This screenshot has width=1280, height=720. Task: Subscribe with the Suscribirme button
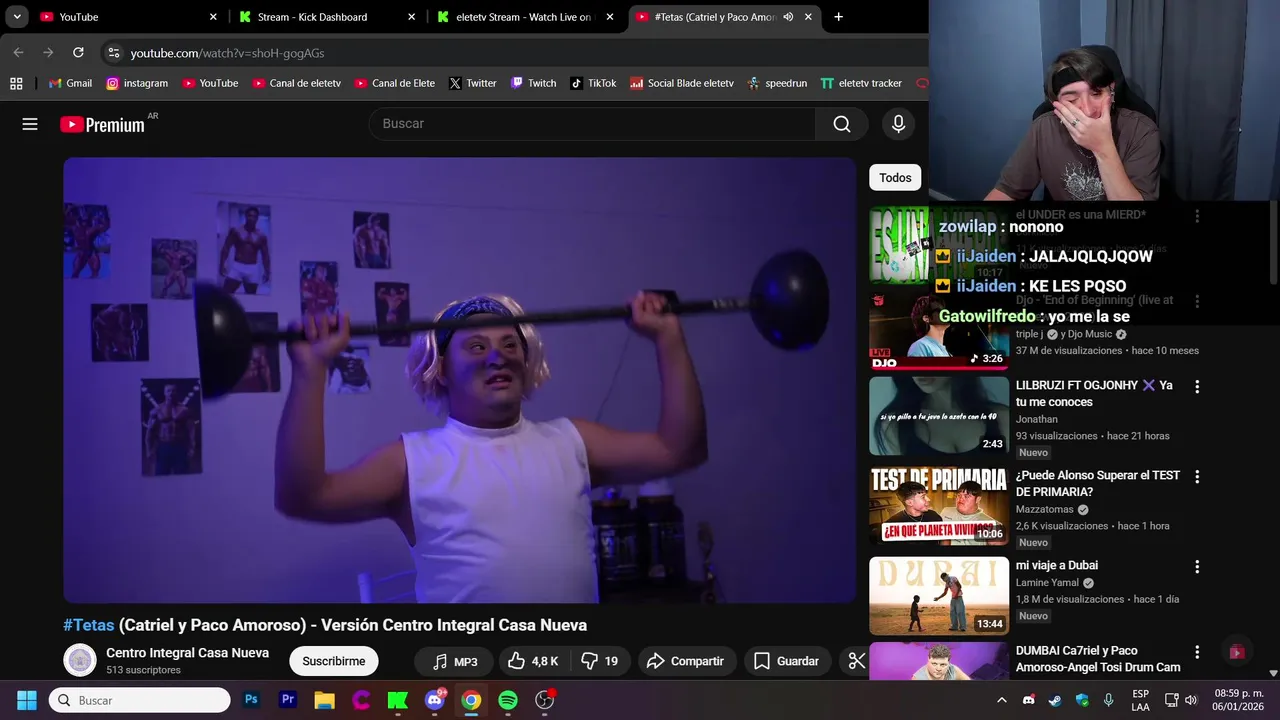click(x=334, y=661)
